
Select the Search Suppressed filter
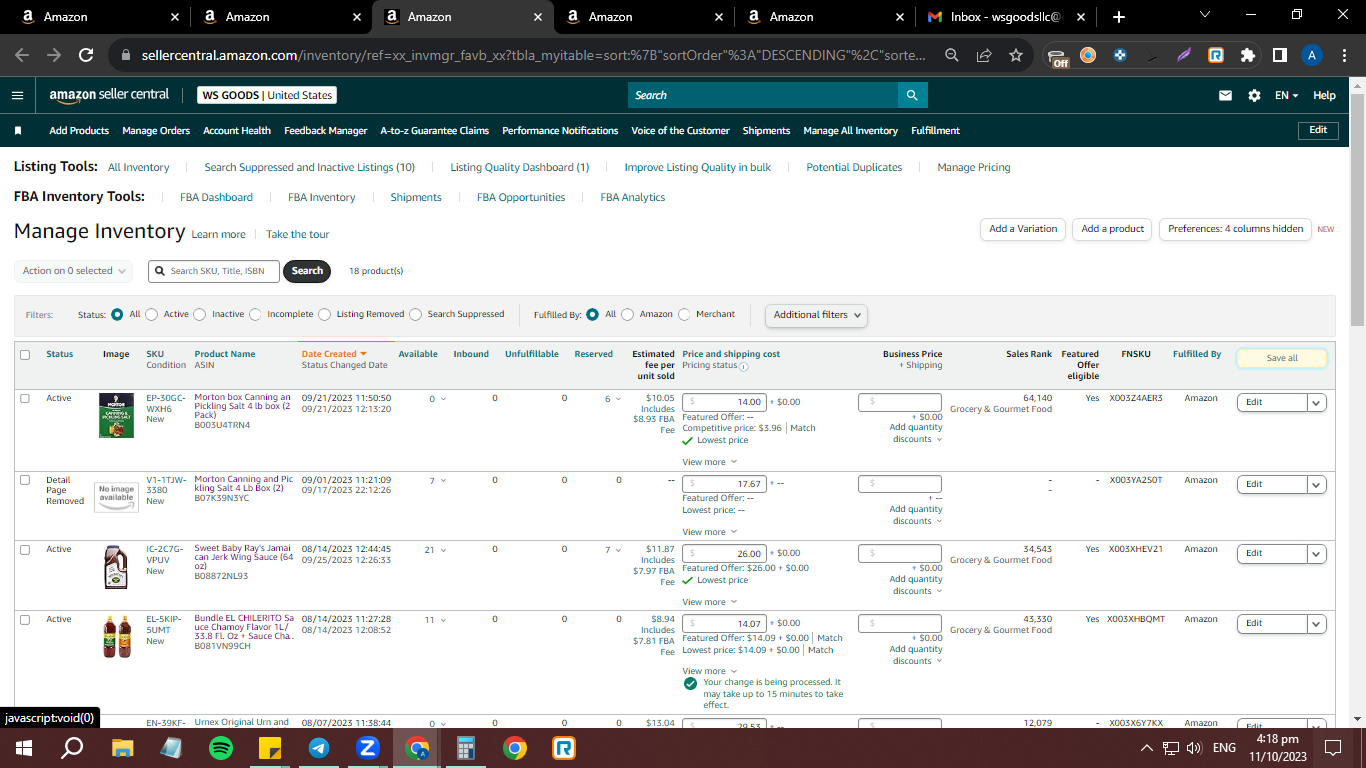(416, 315)
